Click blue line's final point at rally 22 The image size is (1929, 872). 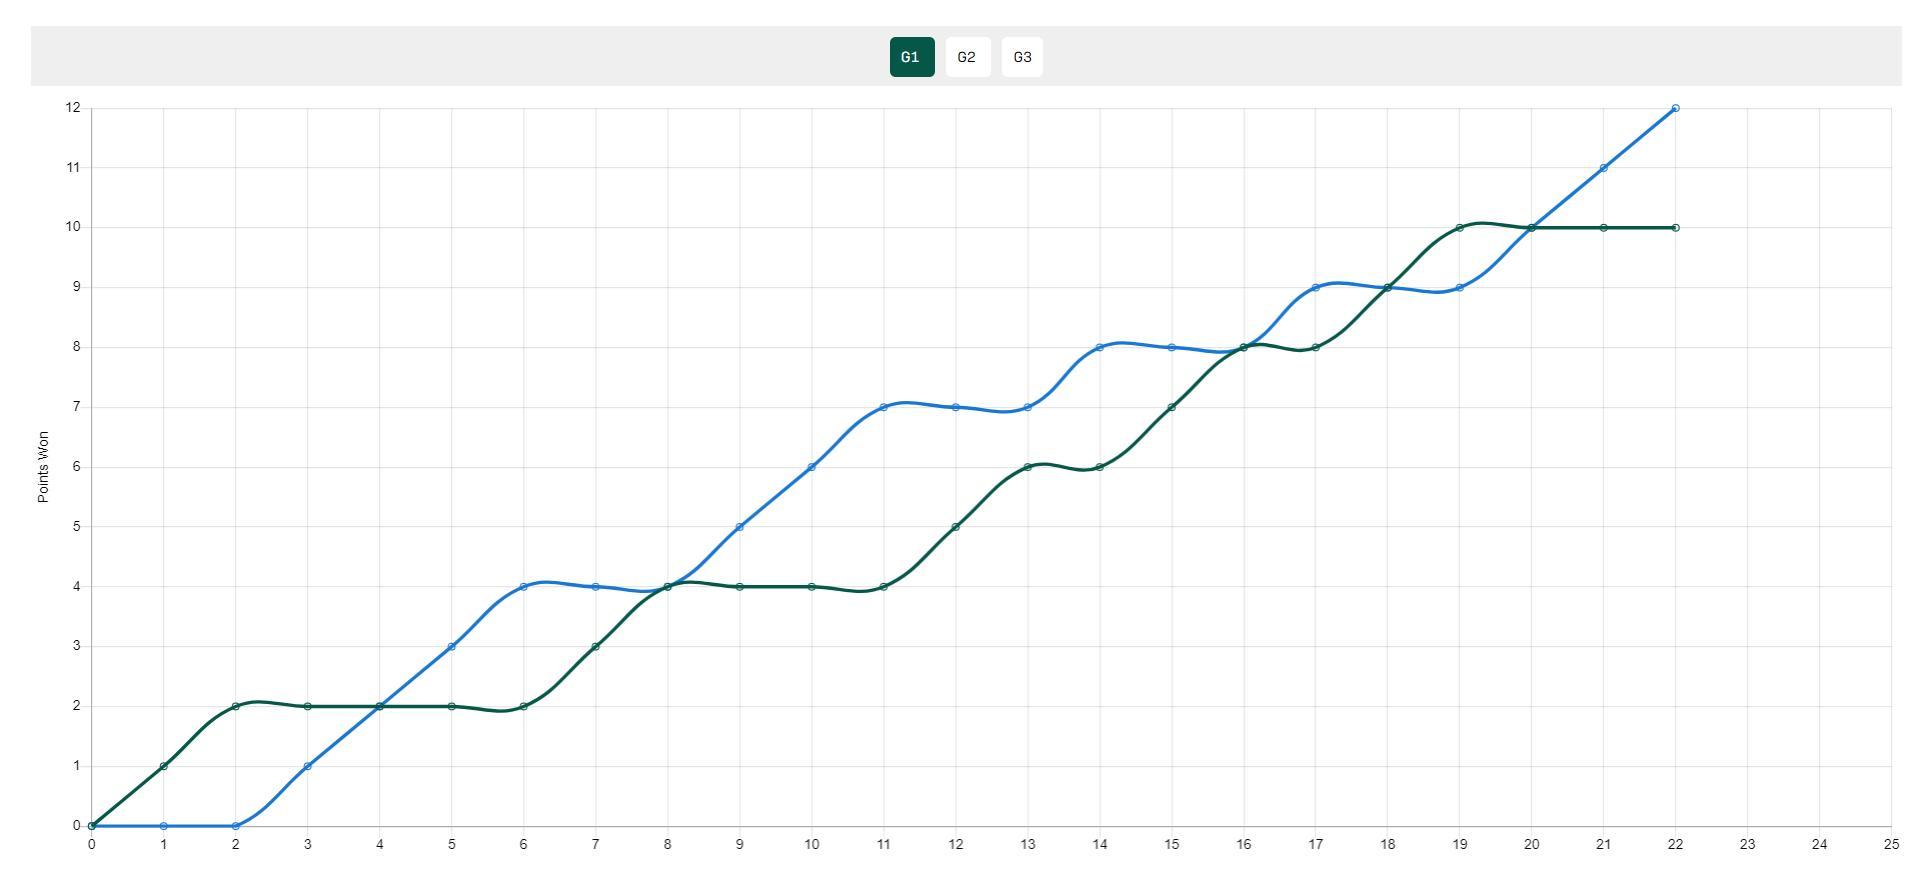tap(1675, 108)
